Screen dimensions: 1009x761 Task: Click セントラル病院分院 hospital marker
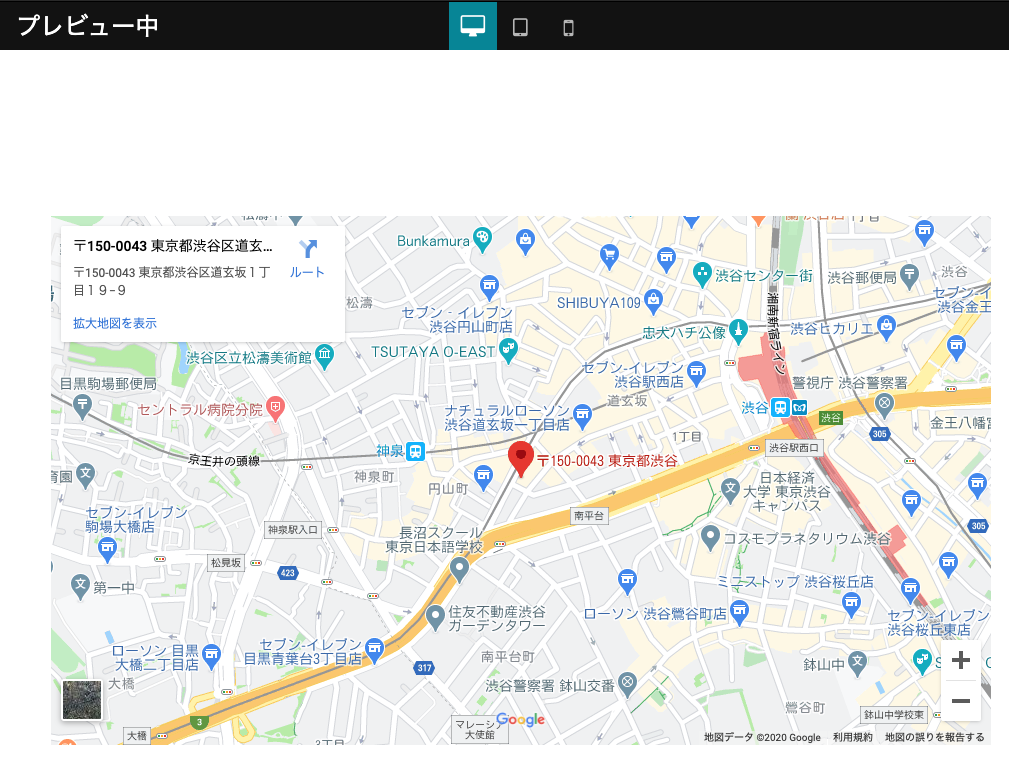pos(275,408)
